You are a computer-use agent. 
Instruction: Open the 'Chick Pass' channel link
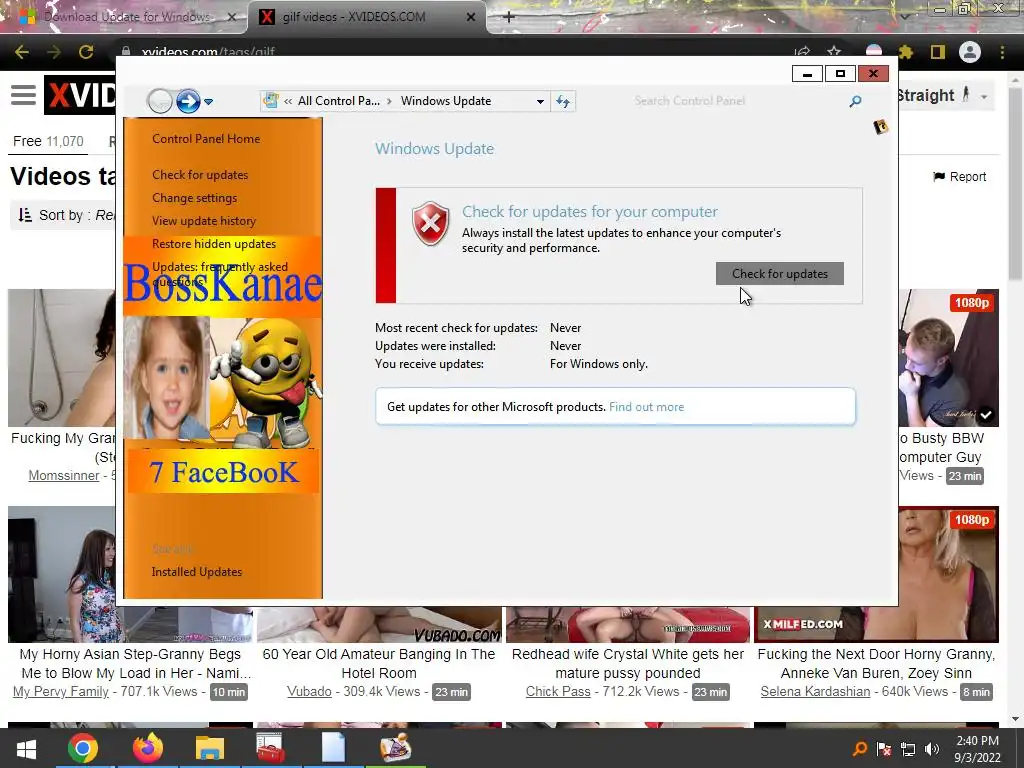[558, 692]
